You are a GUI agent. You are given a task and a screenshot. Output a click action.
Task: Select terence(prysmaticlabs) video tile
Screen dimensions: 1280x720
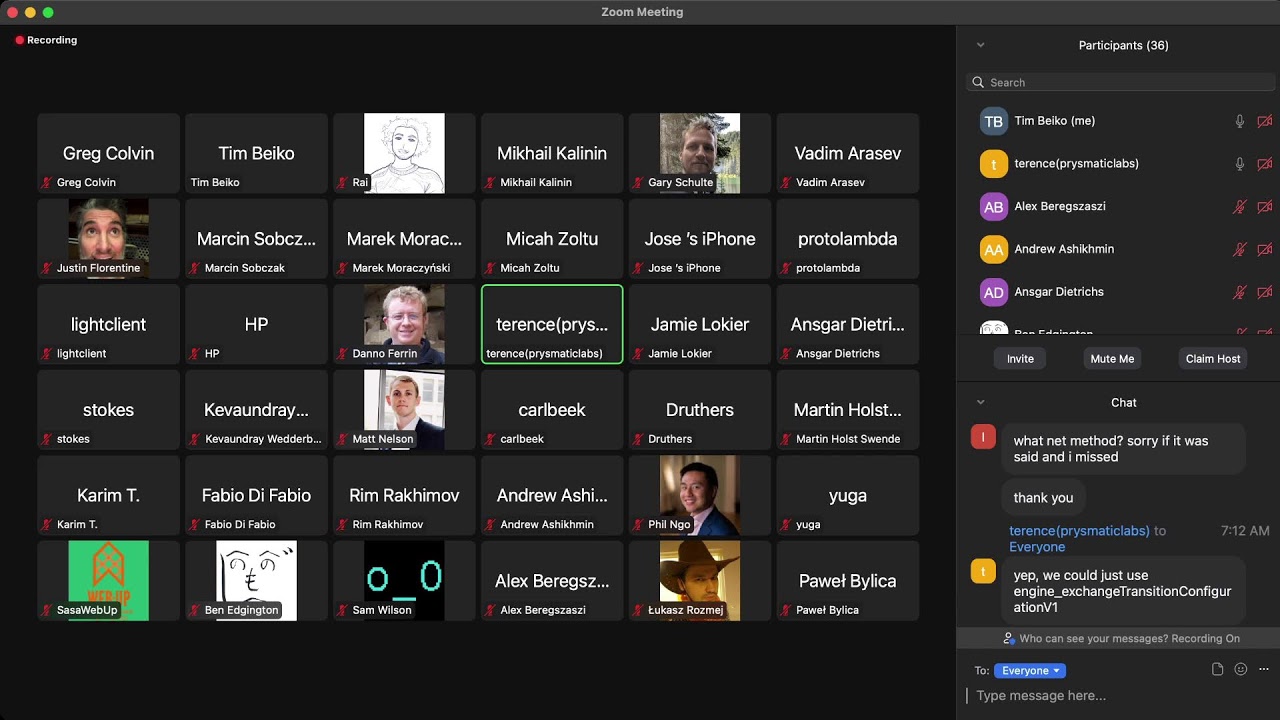point(551,324)
